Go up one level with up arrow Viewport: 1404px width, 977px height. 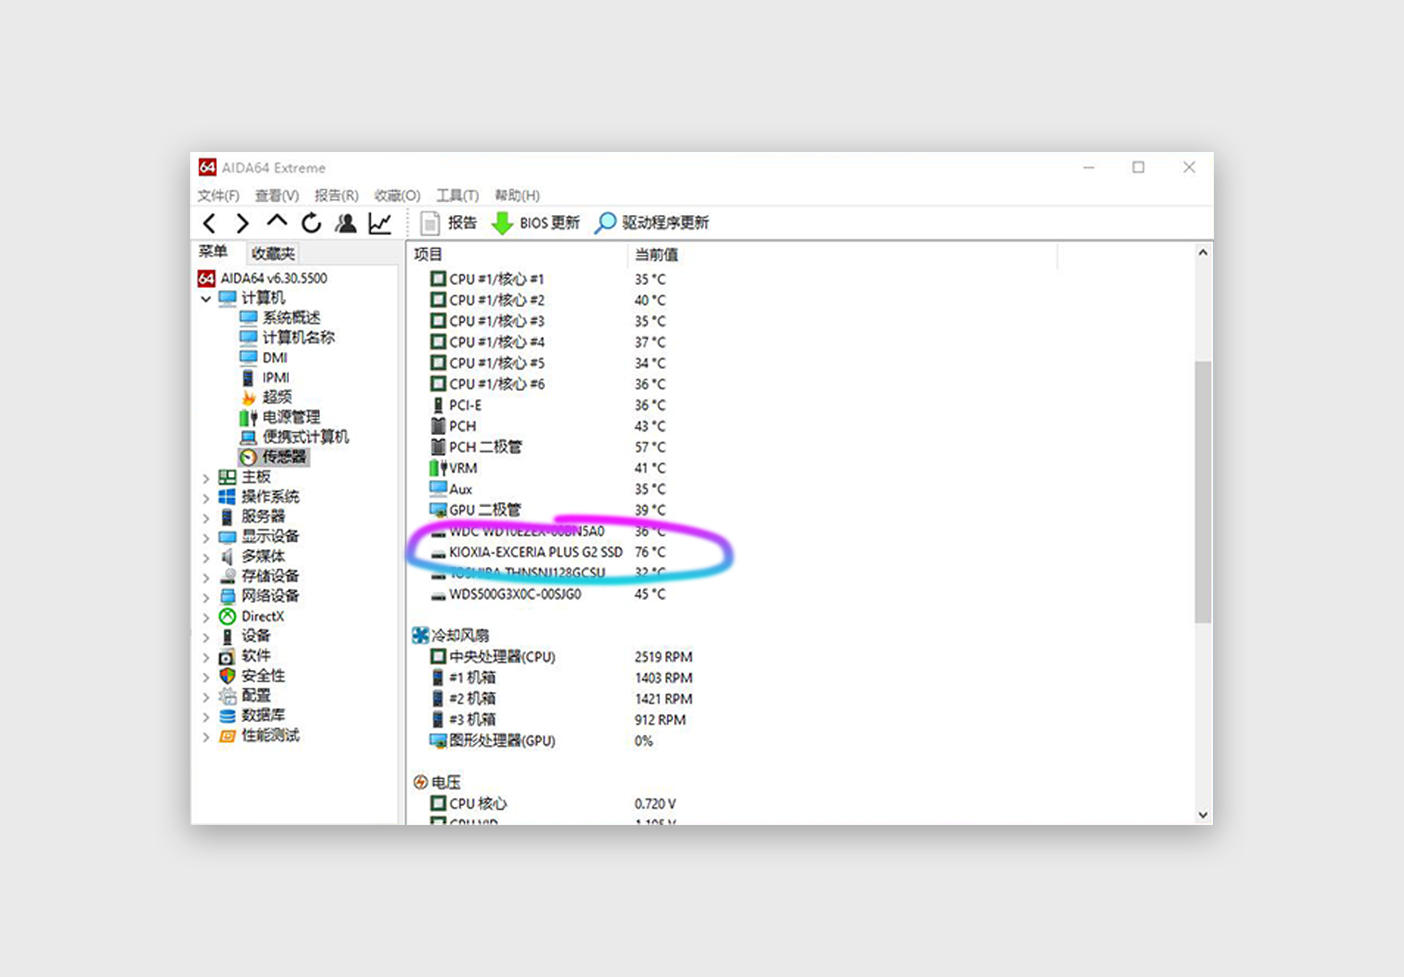[x=277, y=222]
